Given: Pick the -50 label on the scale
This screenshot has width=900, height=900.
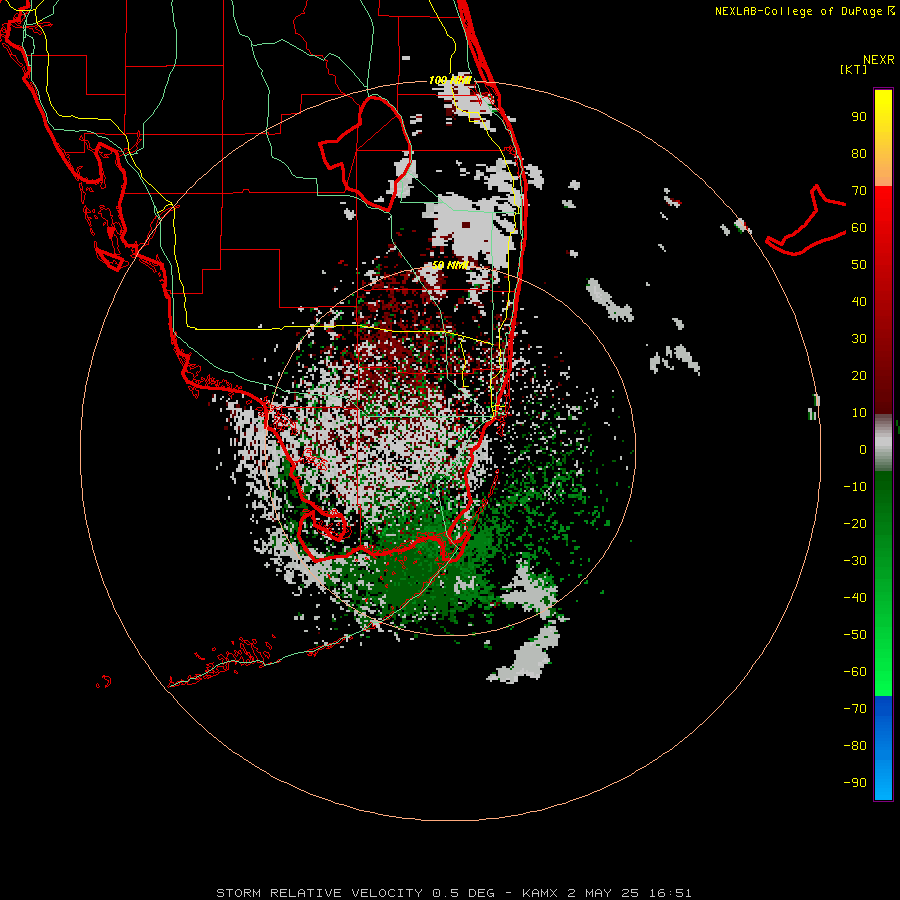Looking at the screenshot, I should 855,635.
